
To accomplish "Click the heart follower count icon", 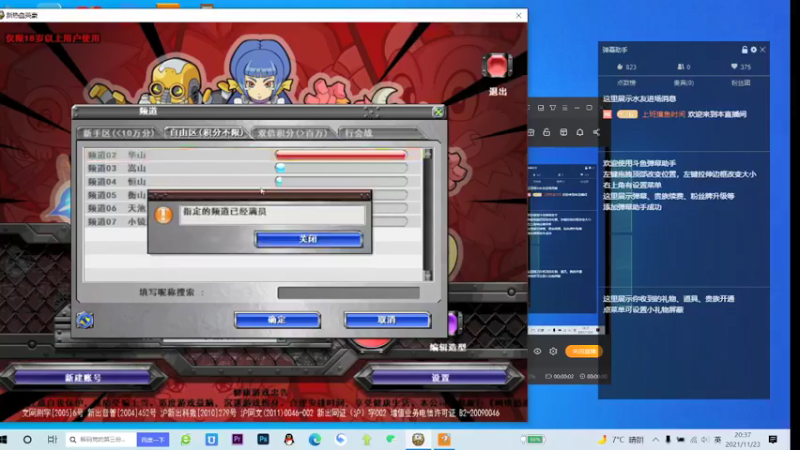I will pyautogui.click(x=734, y=66).
